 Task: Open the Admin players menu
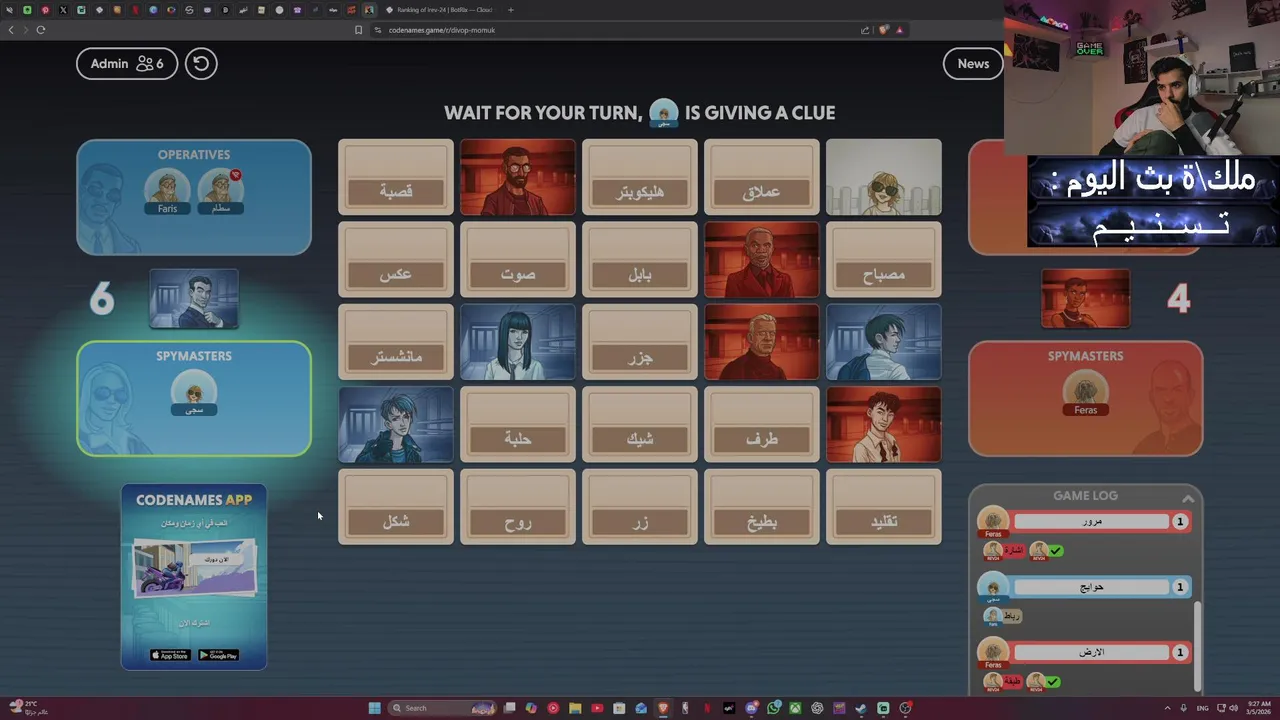[x=127, y=63]
